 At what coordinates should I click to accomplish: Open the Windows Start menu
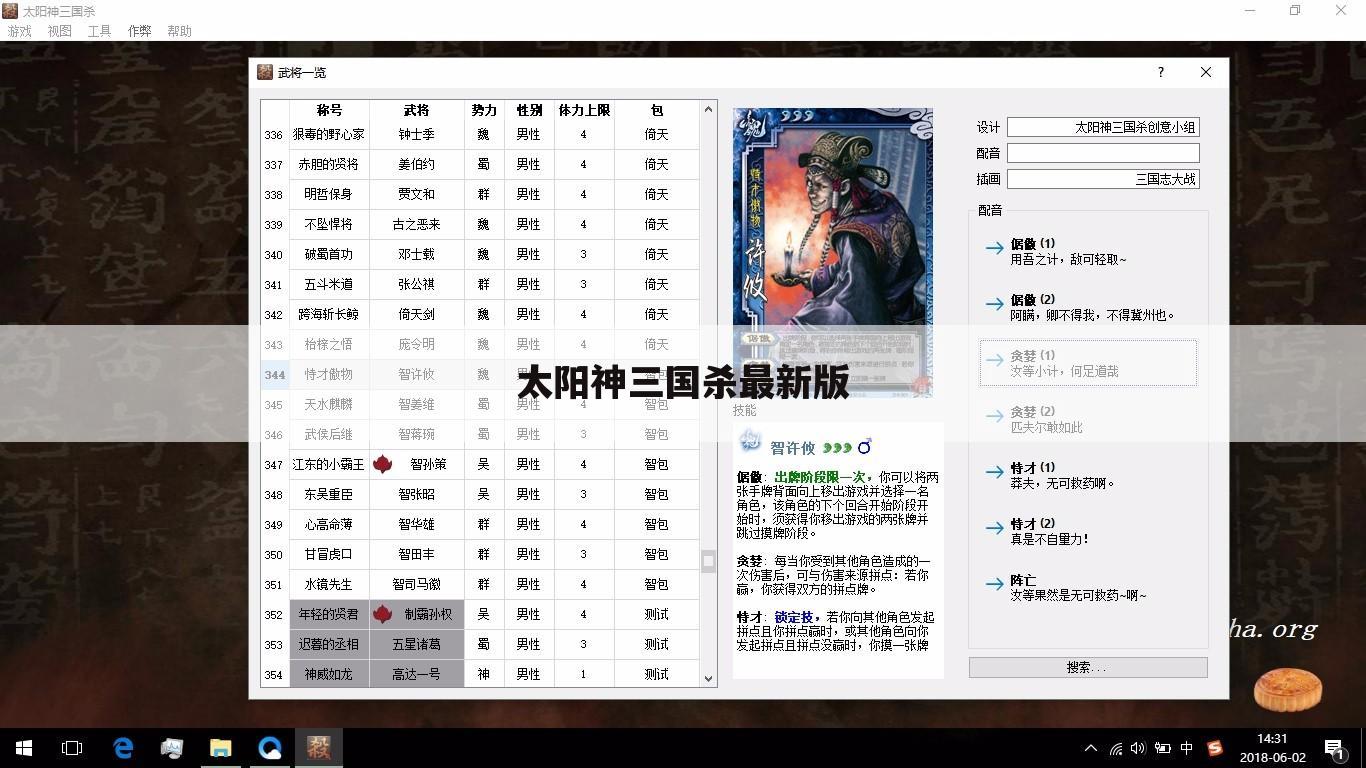24,747
